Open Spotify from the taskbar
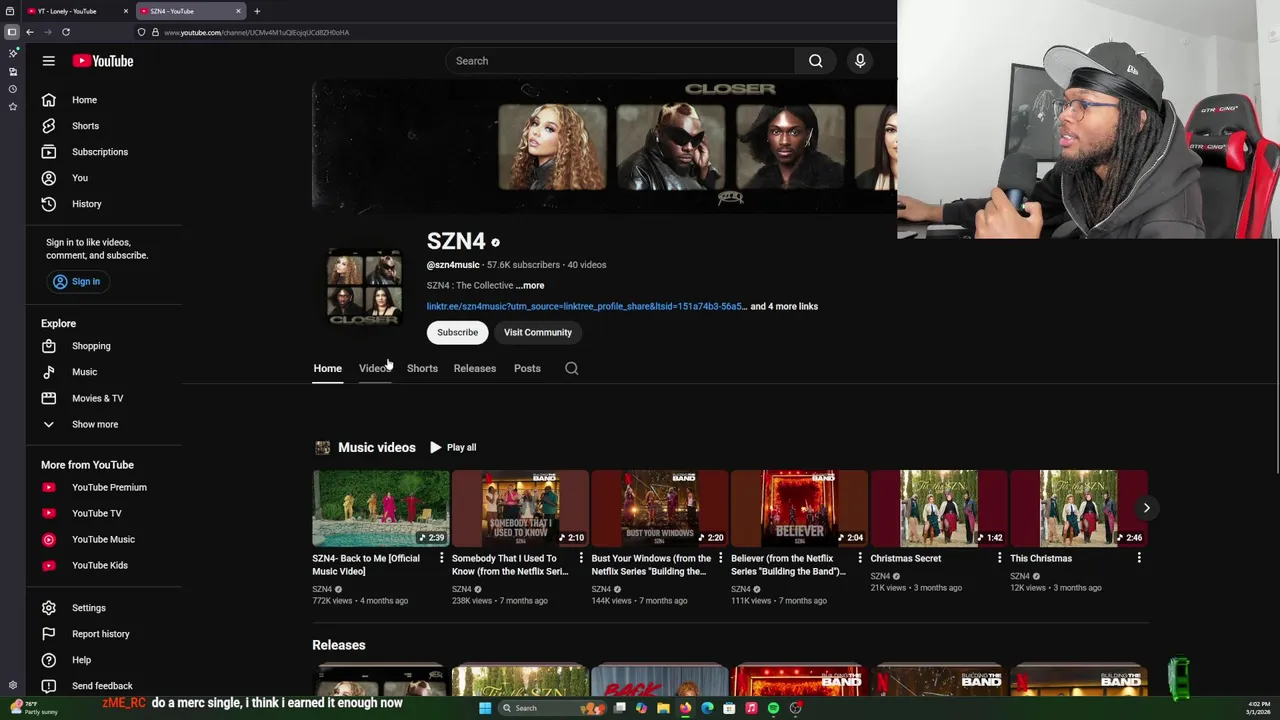 [x=773, y=708]
